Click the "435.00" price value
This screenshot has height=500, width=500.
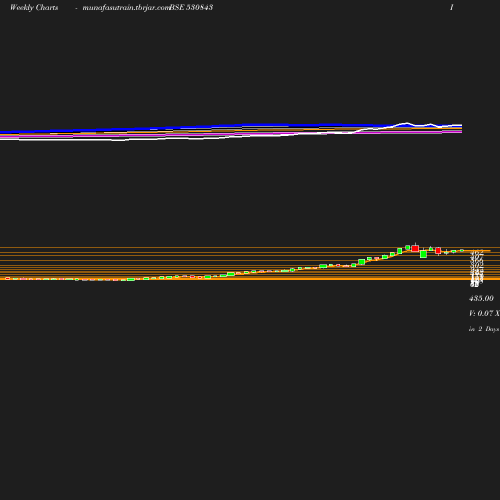click(481, 298)
